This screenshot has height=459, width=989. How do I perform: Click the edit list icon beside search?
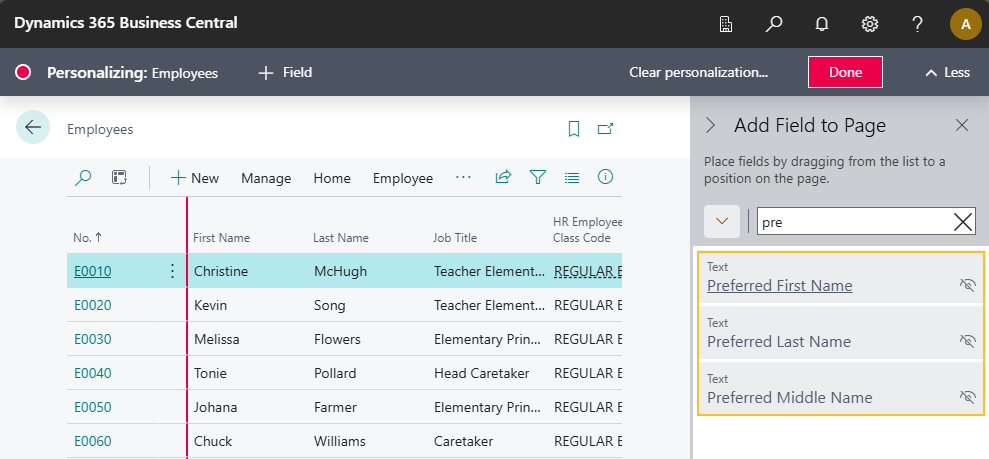pyautogui.click(x=119, y=178)
